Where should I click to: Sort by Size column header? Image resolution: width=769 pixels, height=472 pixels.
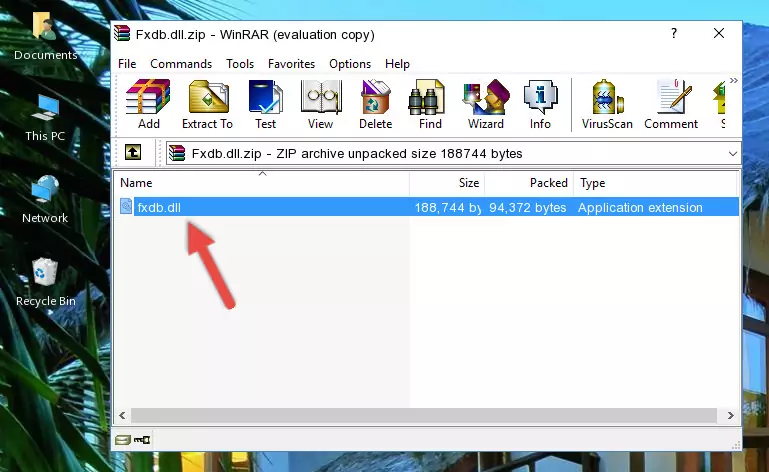click(x=447, y=183)
